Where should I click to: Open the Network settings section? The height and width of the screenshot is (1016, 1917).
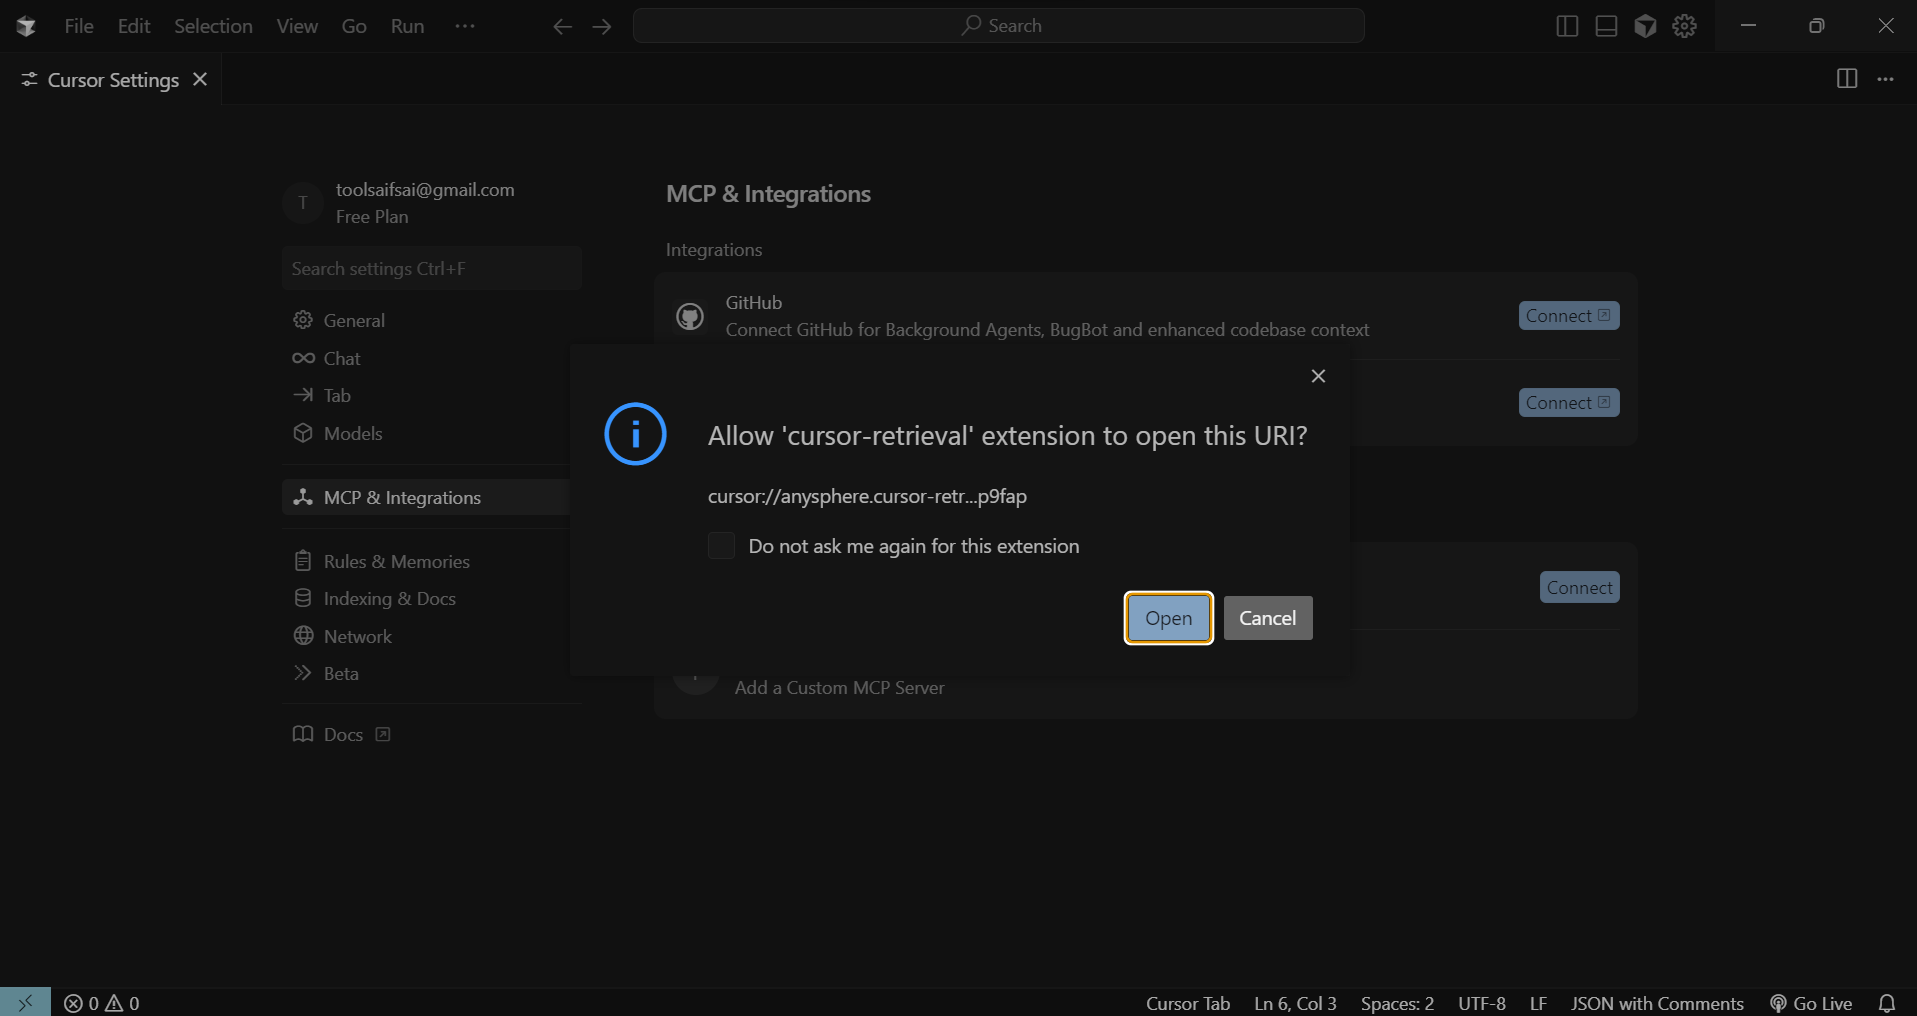pos(357,636)
